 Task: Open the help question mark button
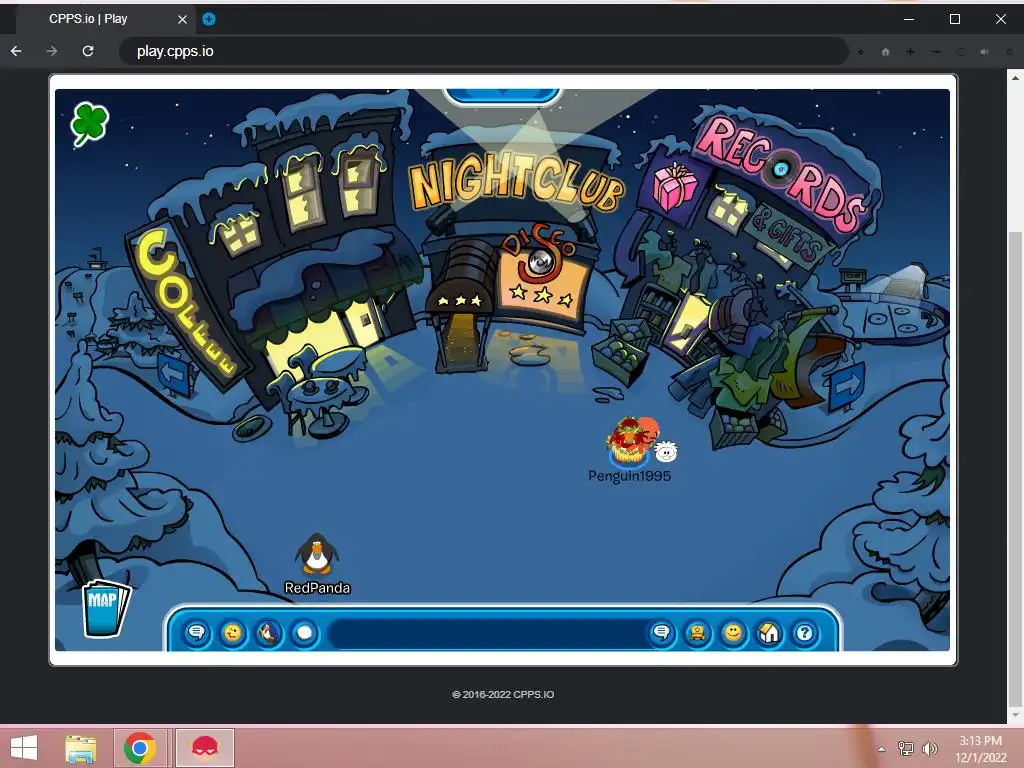805,633
